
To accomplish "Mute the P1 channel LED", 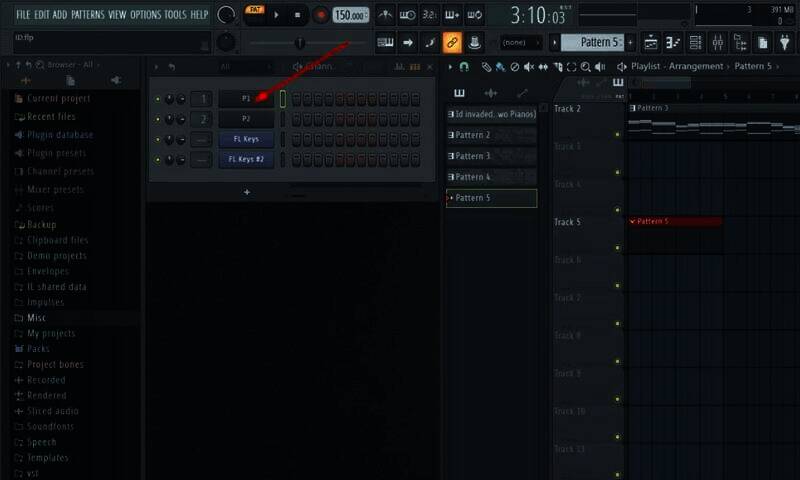I will pyautogui.click(x=158, y=99).
